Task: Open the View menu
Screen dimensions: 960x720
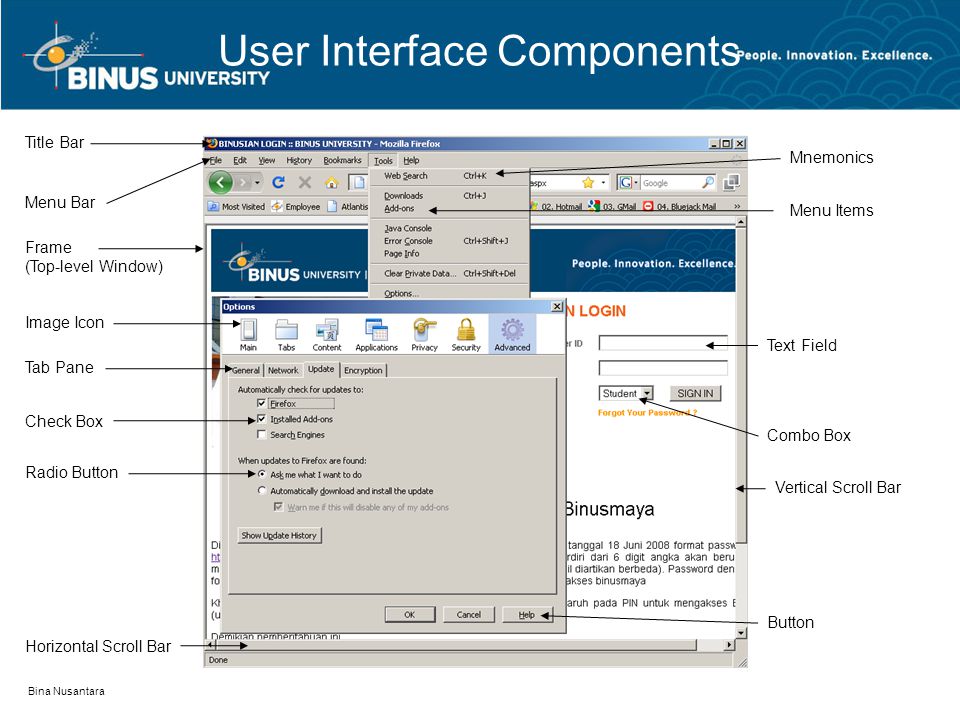Action: click(x=266, y=160)
